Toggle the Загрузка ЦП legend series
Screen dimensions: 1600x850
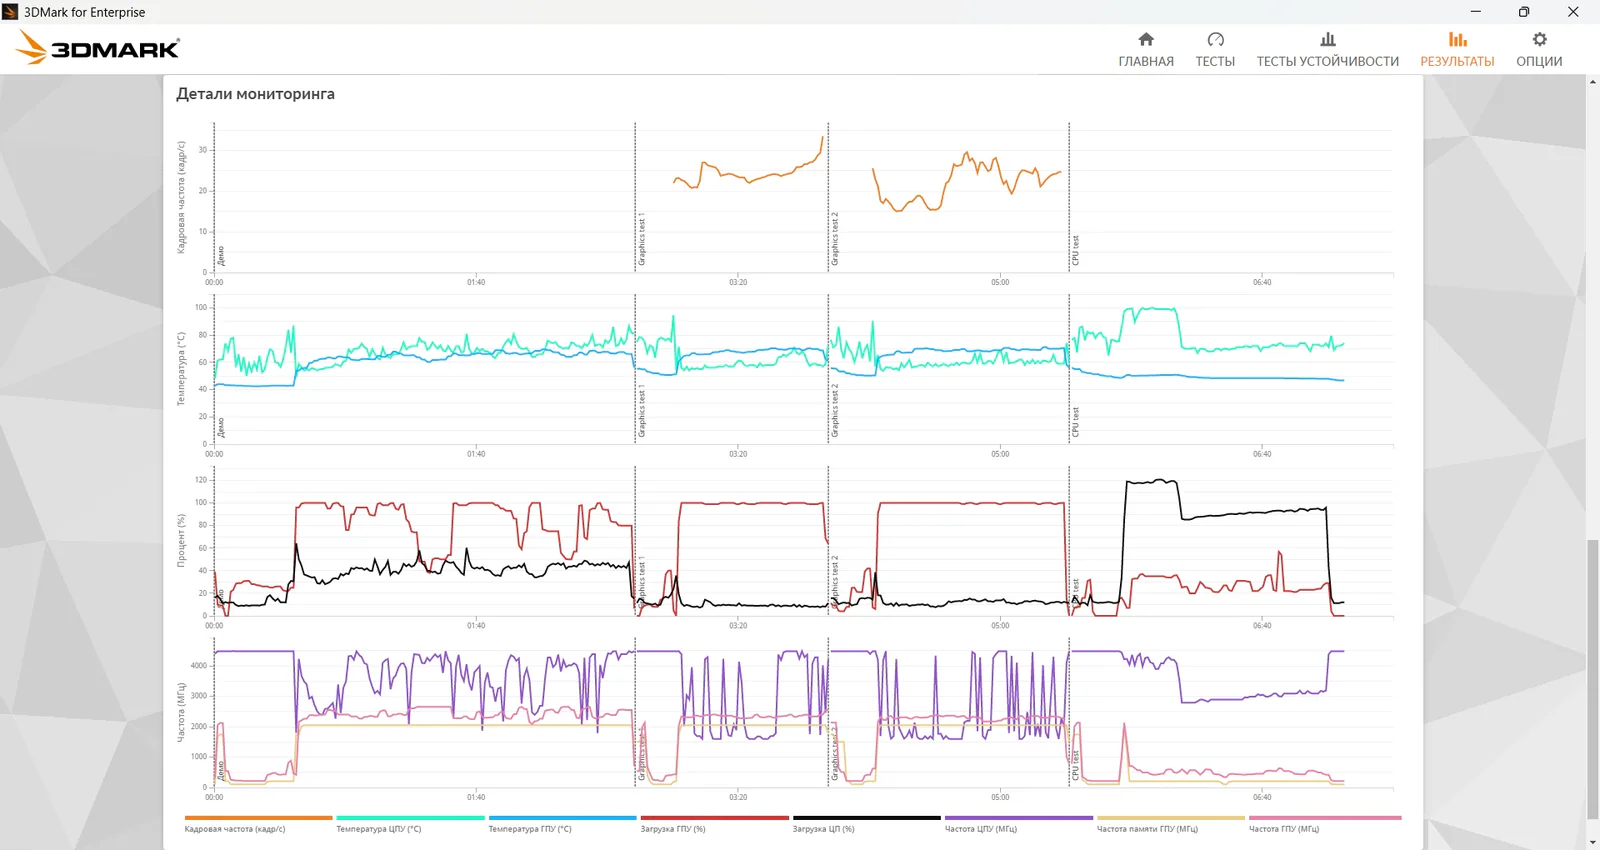(x=866, y=824)
